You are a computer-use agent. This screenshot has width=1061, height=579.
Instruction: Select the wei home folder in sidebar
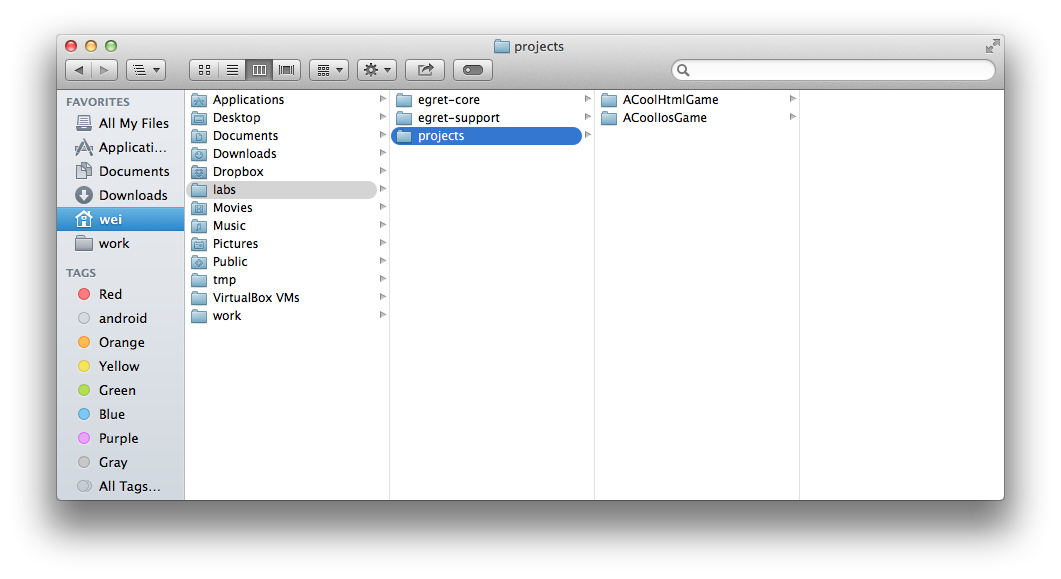click(x=120, y=219)
